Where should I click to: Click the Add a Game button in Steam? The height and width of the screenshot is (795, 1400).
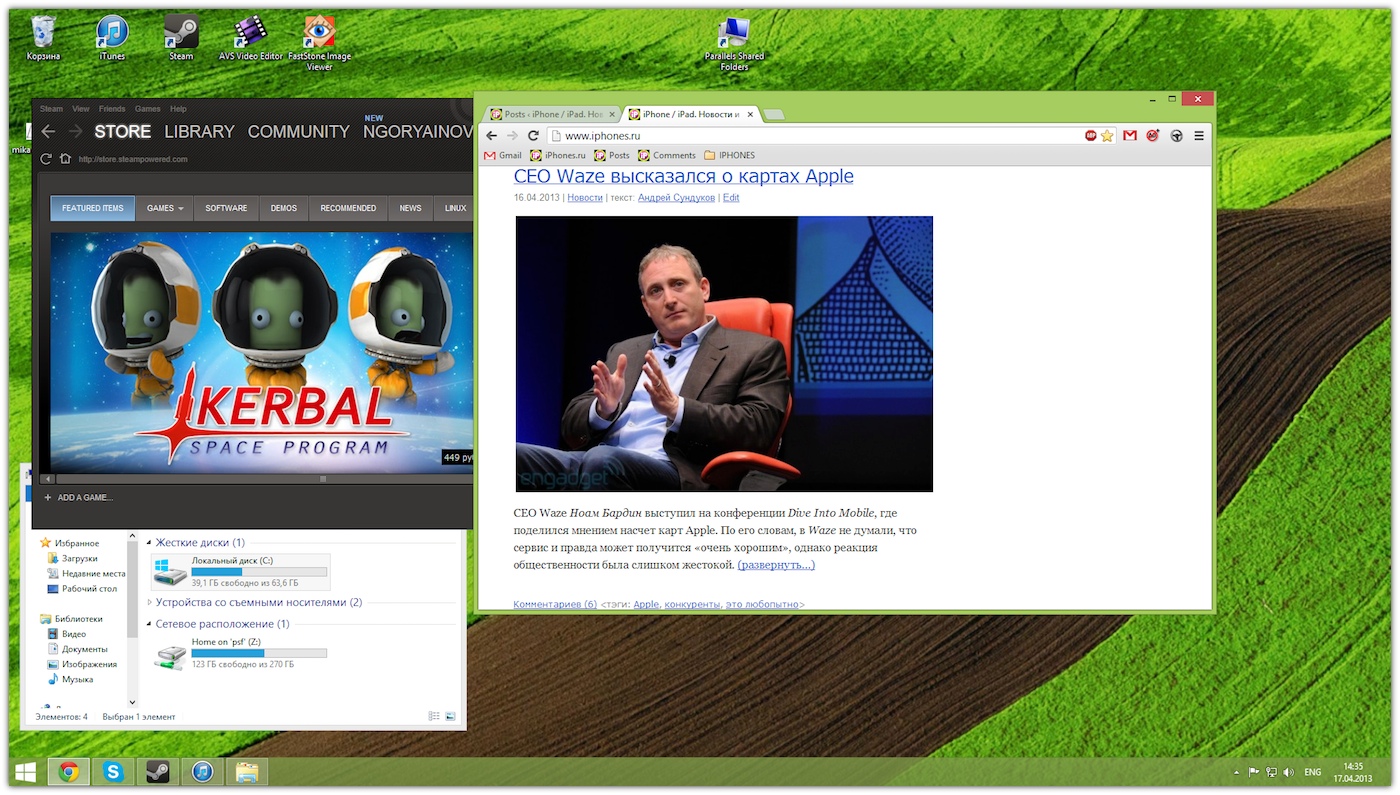77,497
